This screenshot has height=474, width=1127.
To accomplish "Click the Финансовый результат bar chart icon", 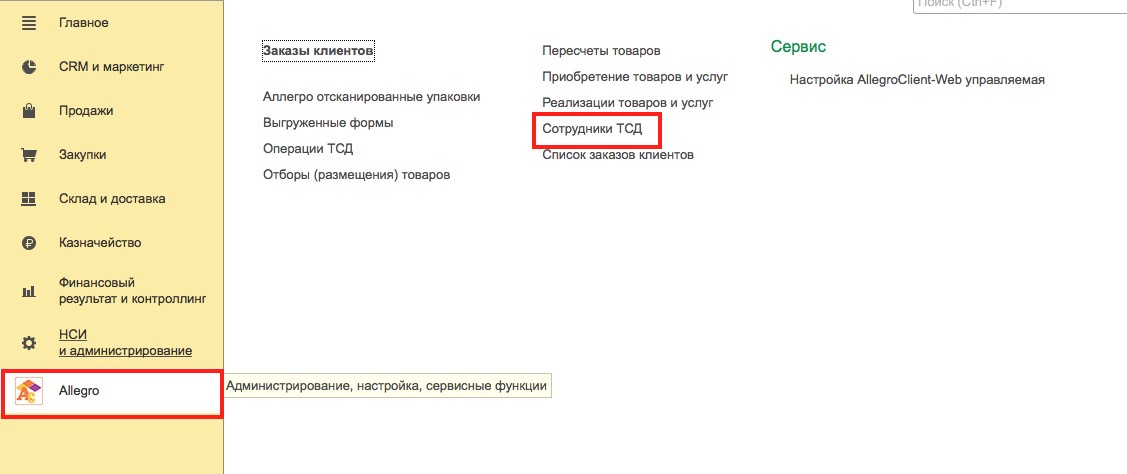I will 29,291.
